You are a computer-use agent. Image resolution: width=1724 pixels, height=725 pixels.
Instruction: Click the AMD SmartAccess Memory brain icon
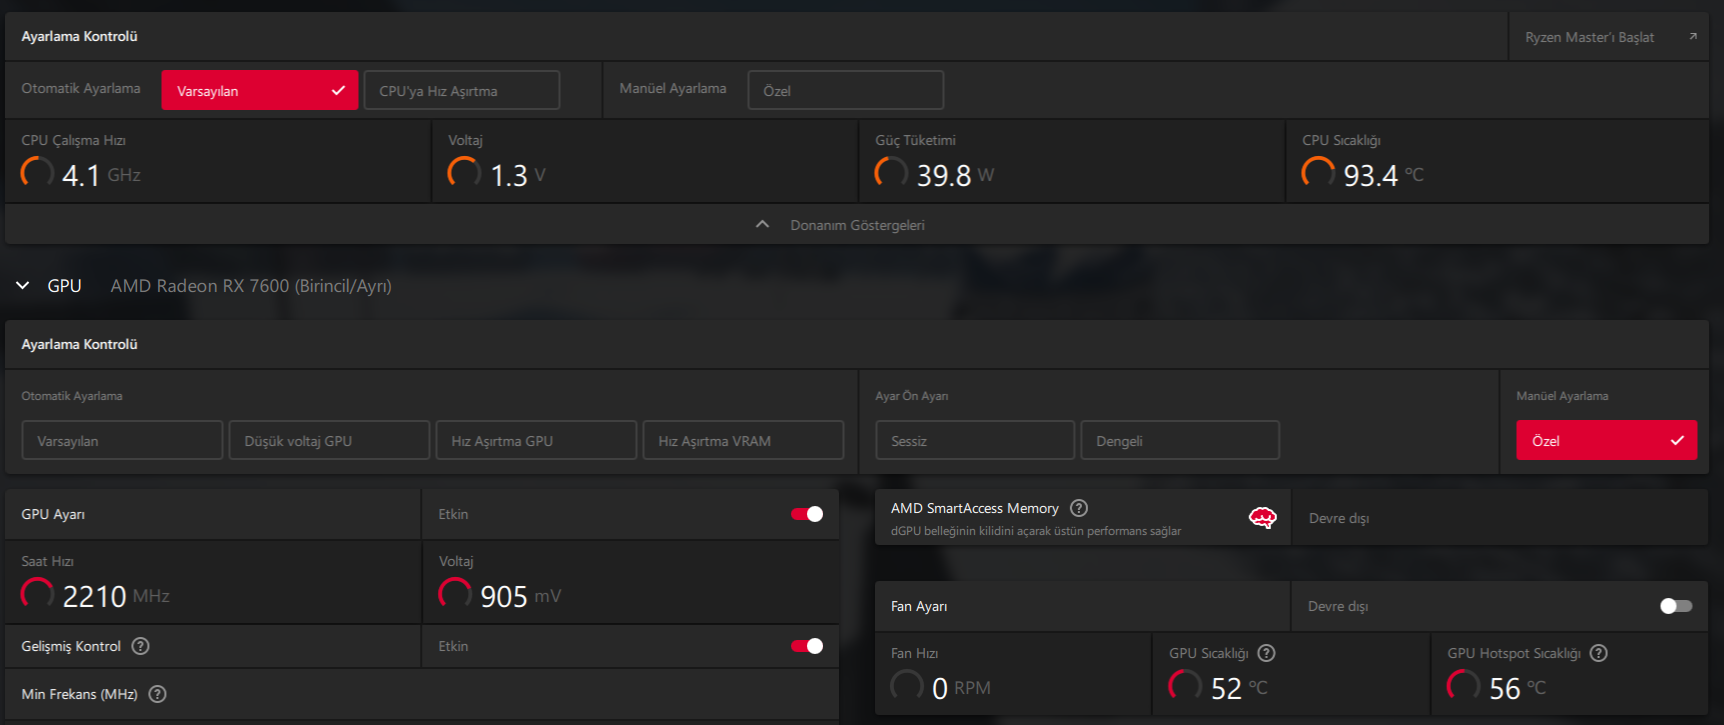(1262, 517)
